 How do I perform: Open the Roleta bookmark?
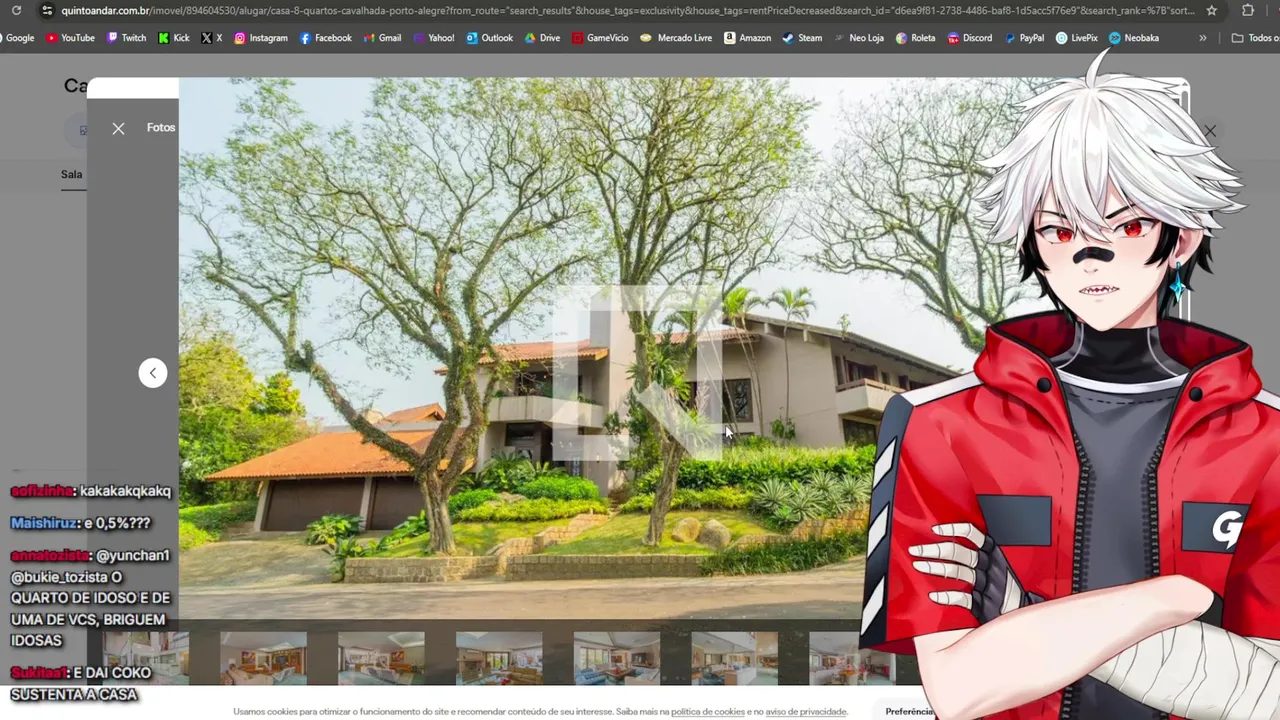pos(915,38)
